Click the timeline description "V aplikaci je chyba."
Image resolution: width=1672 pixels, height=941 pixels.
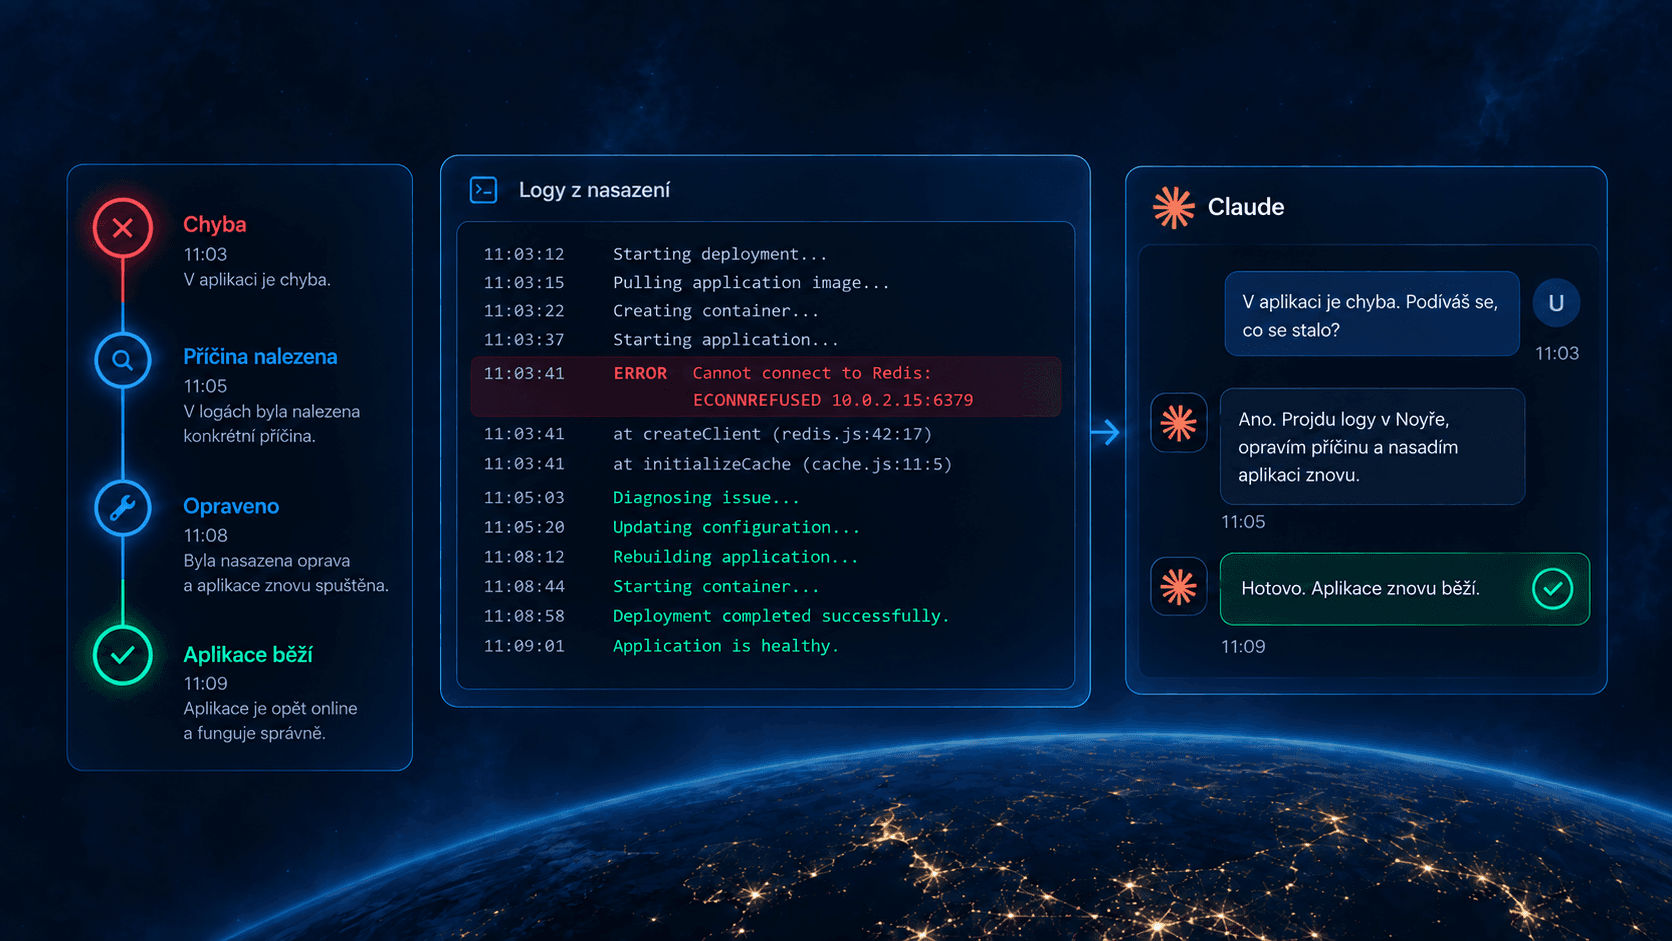click(x=257, y=280)
